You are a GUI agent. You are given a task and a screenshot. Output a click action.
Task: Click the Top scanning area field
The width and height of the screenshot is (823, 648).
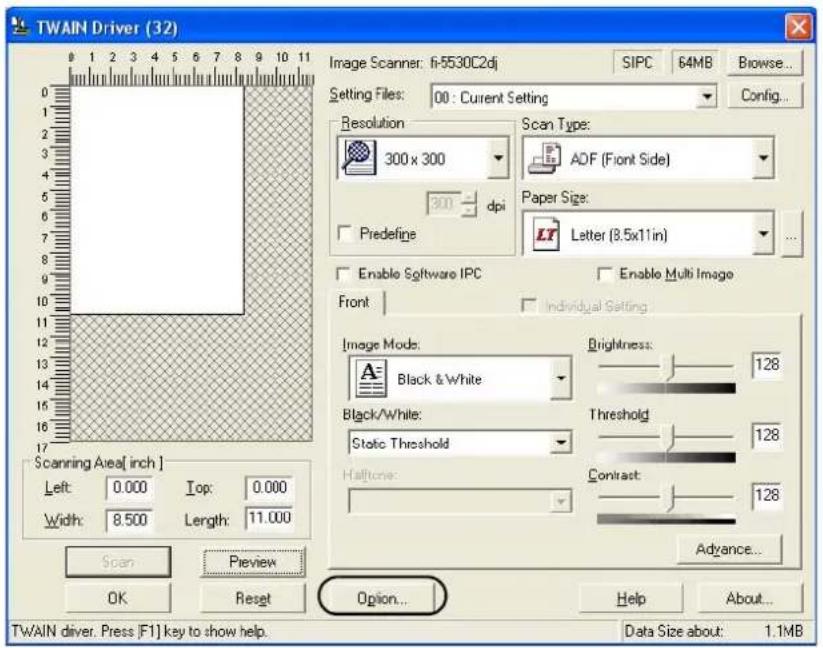click(x=269, y=487)
